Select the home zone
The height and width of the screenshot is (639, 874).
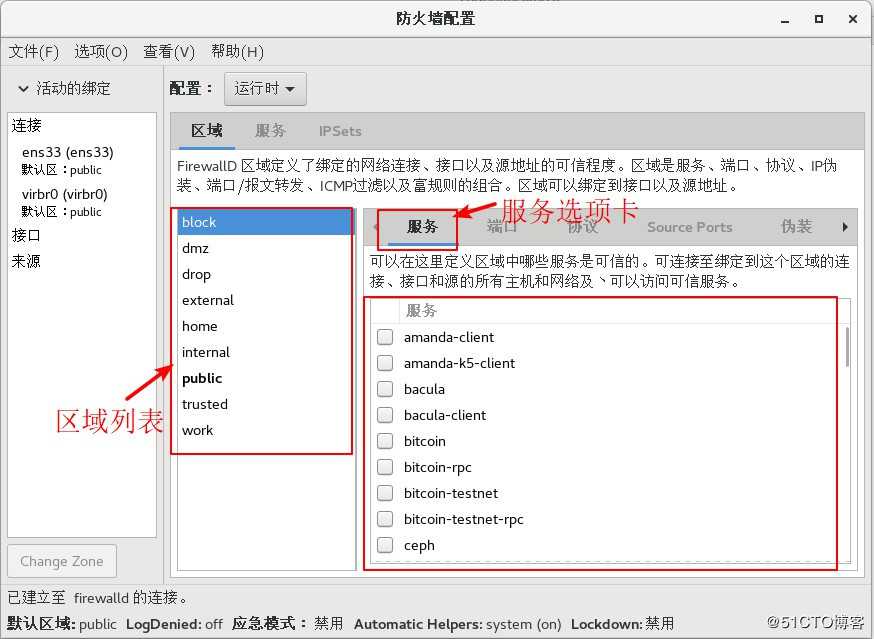point(265,326)
